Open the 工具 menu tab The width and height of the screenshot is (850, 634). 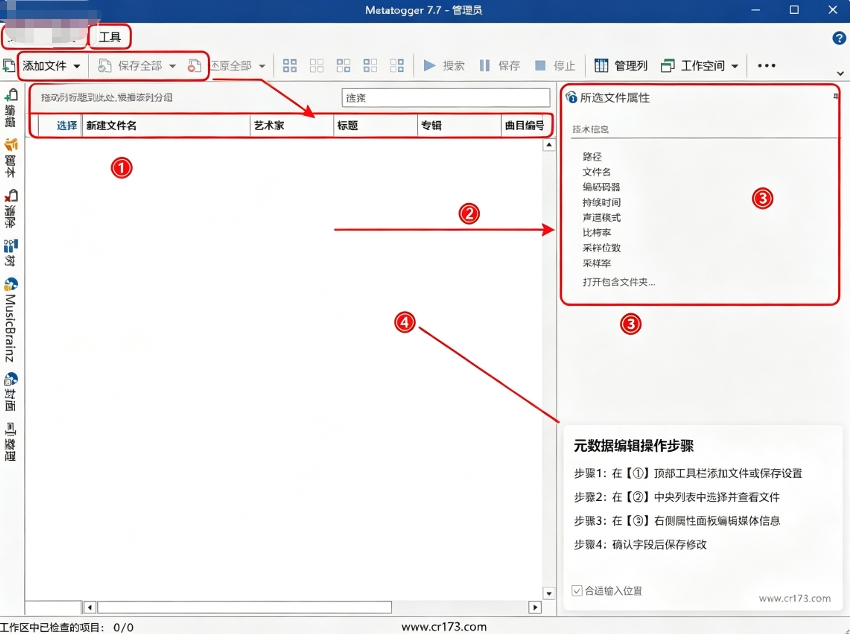coord(110,37)
